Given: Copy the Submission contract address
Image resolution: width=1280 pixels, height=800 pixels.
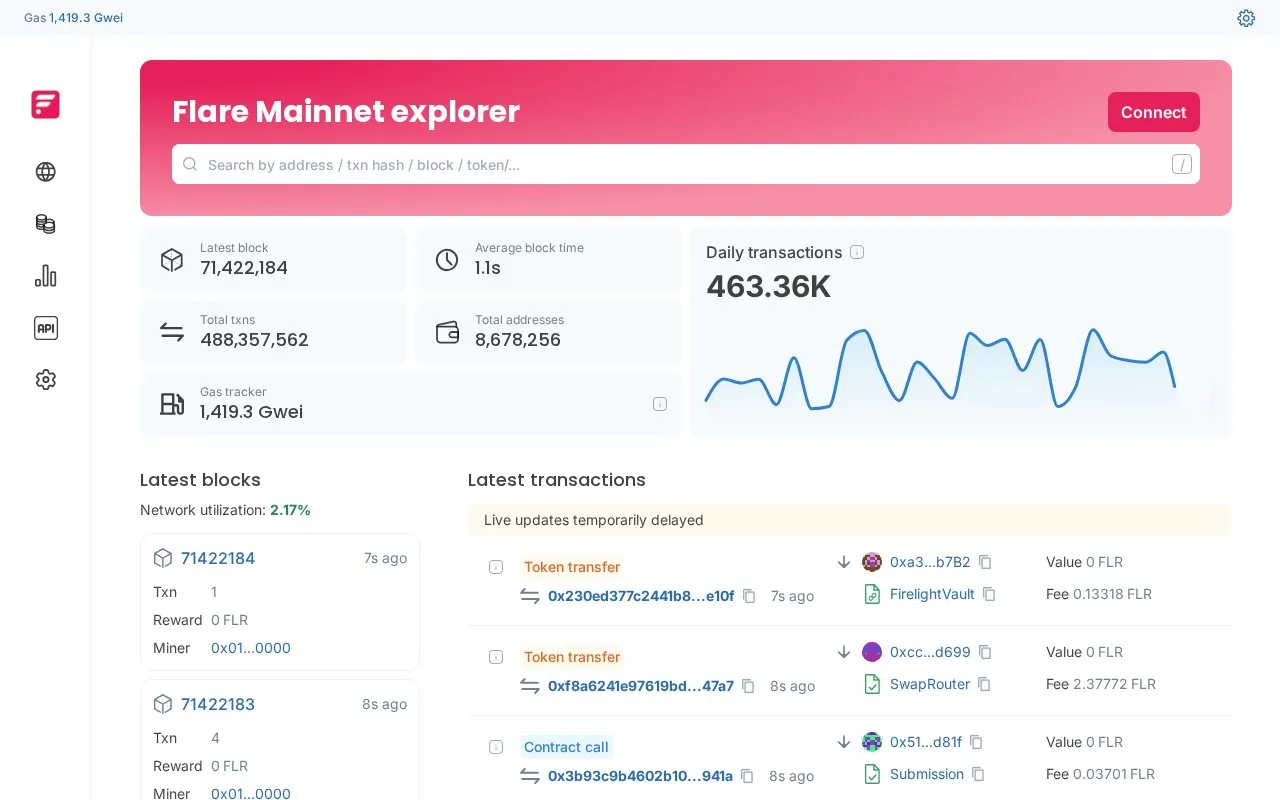Looking at the screenshot, I should tap(978, 774).
